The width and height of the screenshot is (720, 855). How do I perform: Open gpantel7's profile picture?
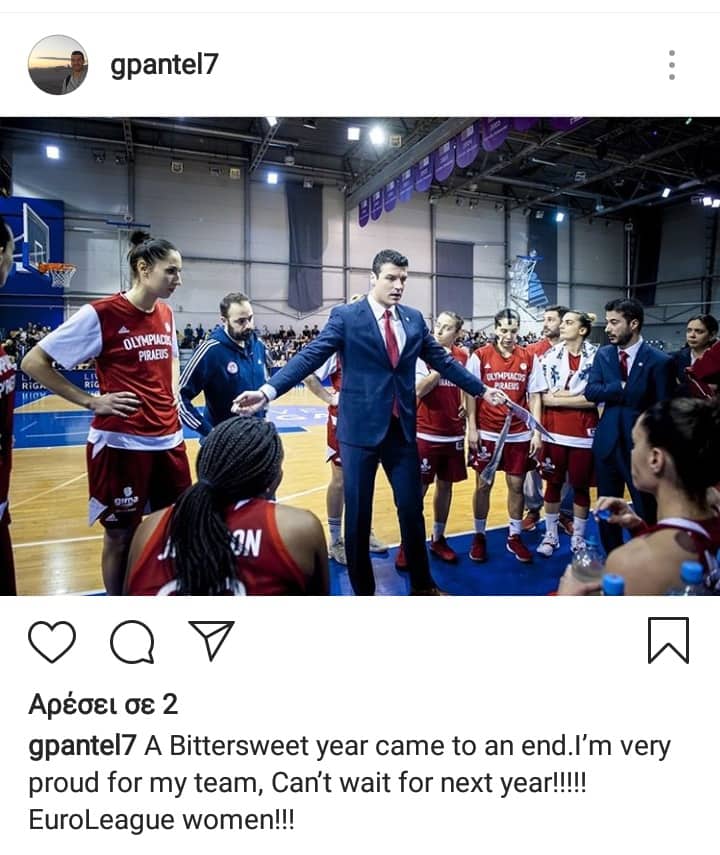point(58,65)
